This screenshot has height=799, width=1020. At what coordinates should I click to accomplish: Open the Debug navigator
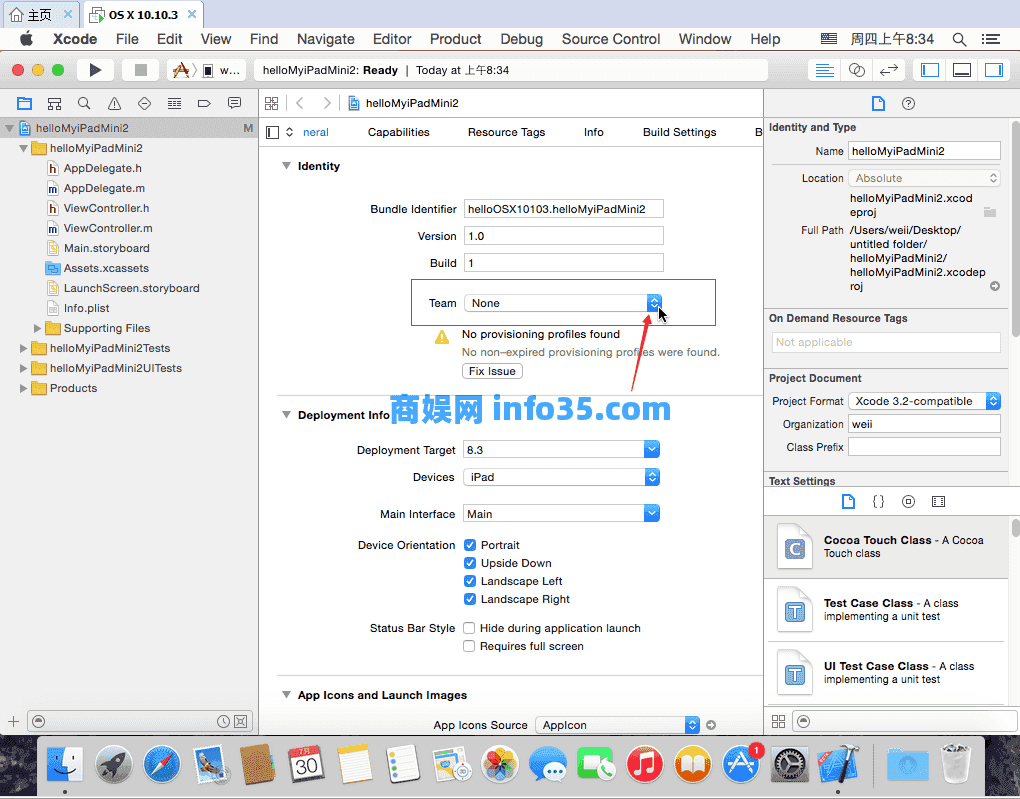[x=174, y=103]
